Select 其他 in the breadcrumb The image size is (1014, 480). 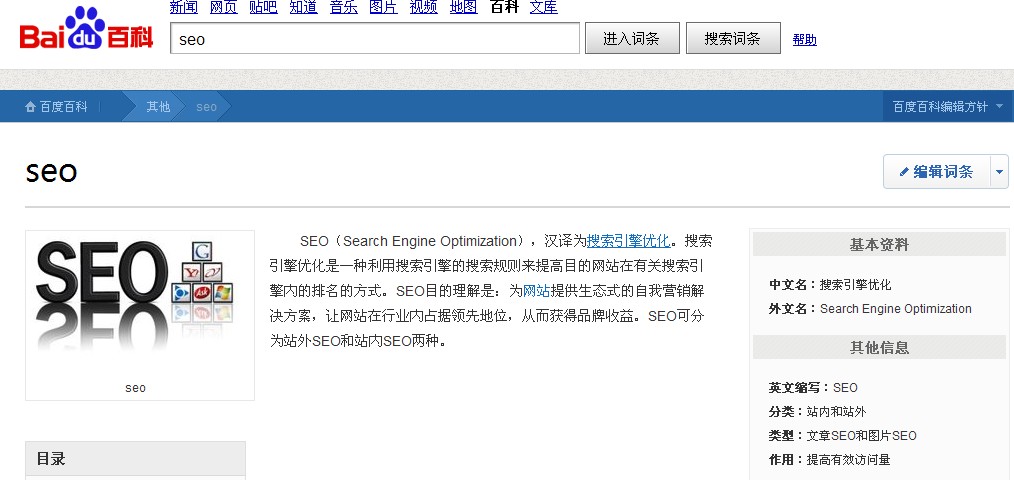click(158, 107)
